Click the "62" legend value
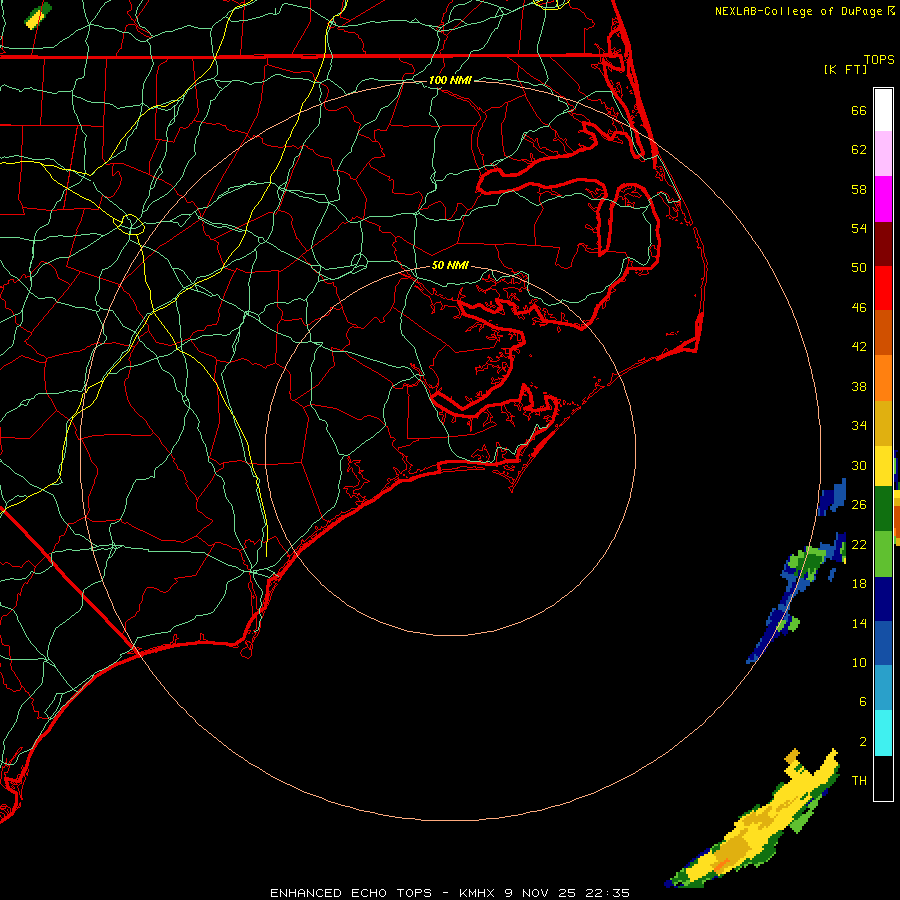The height and width of the screenshot is (900, 900). pos(859,150)
